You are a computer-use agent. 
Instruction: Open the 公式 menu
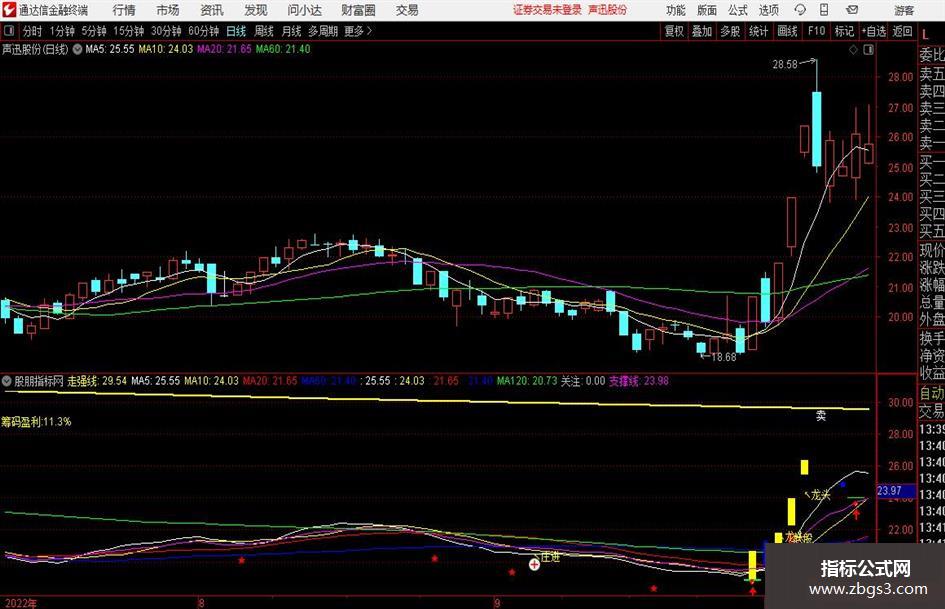pos(738,10)
